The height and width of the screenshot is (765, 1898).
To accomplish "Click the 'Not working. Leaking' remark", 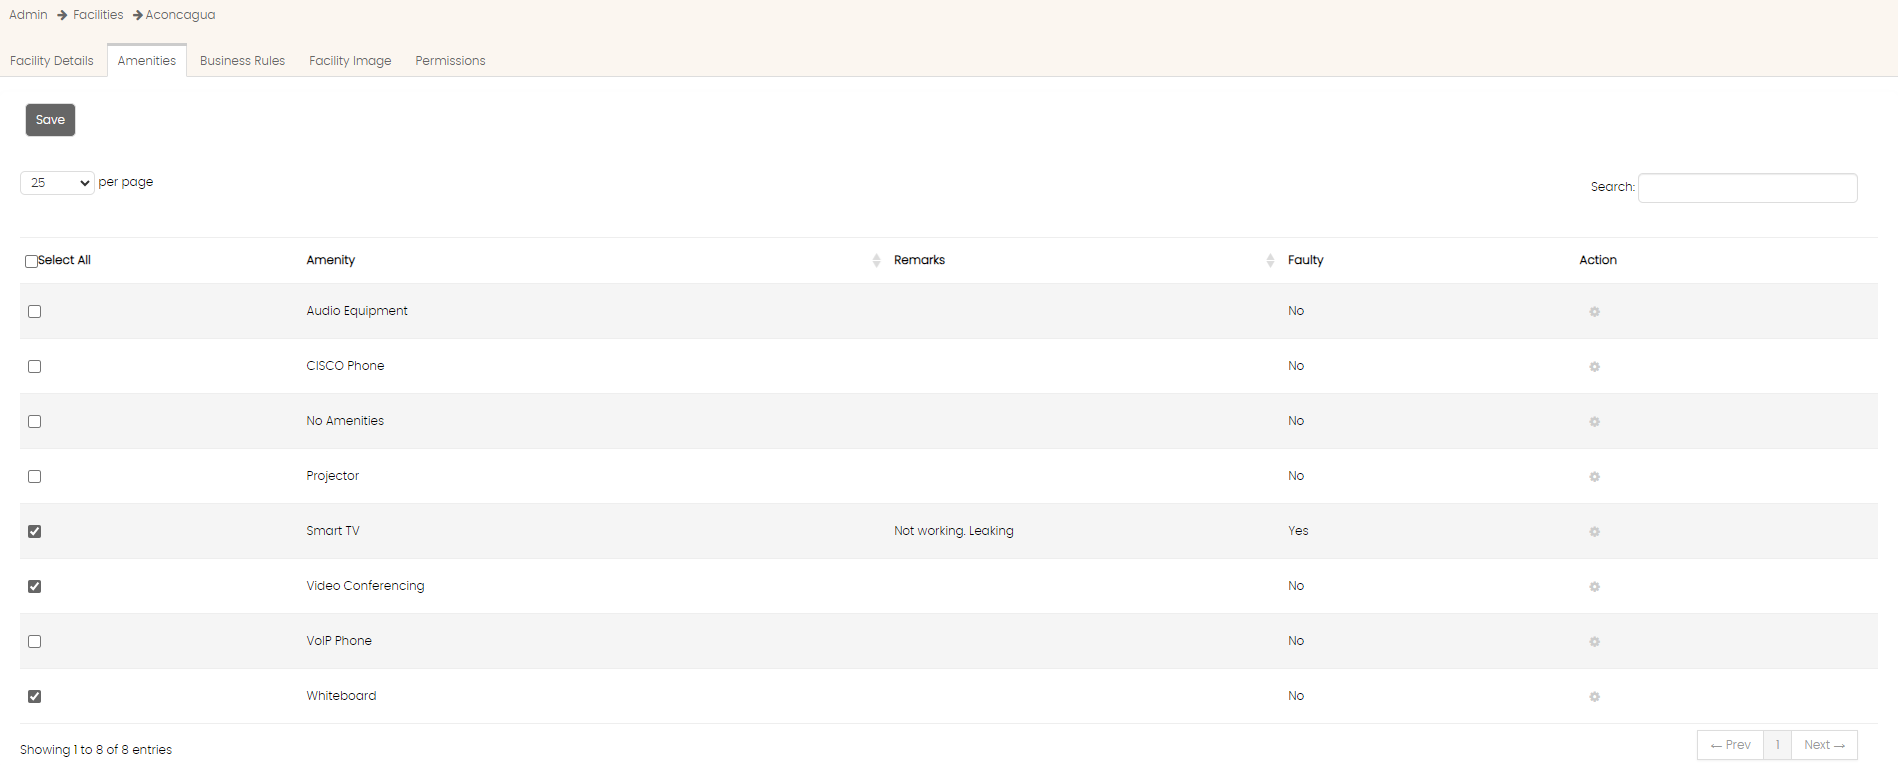I will coord(953,531).
